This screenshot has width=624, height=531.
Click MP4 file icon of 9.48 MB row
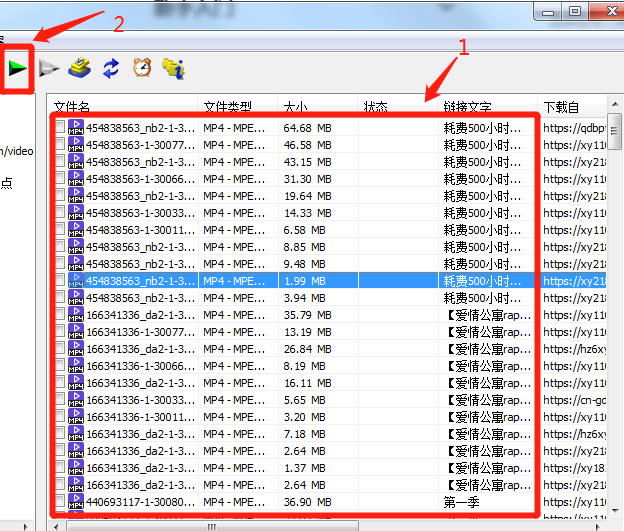76,264
